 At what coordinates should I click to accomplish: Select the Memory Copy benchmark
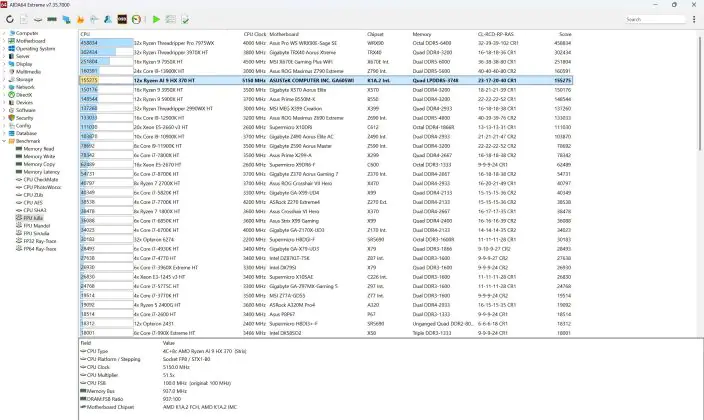39,164
